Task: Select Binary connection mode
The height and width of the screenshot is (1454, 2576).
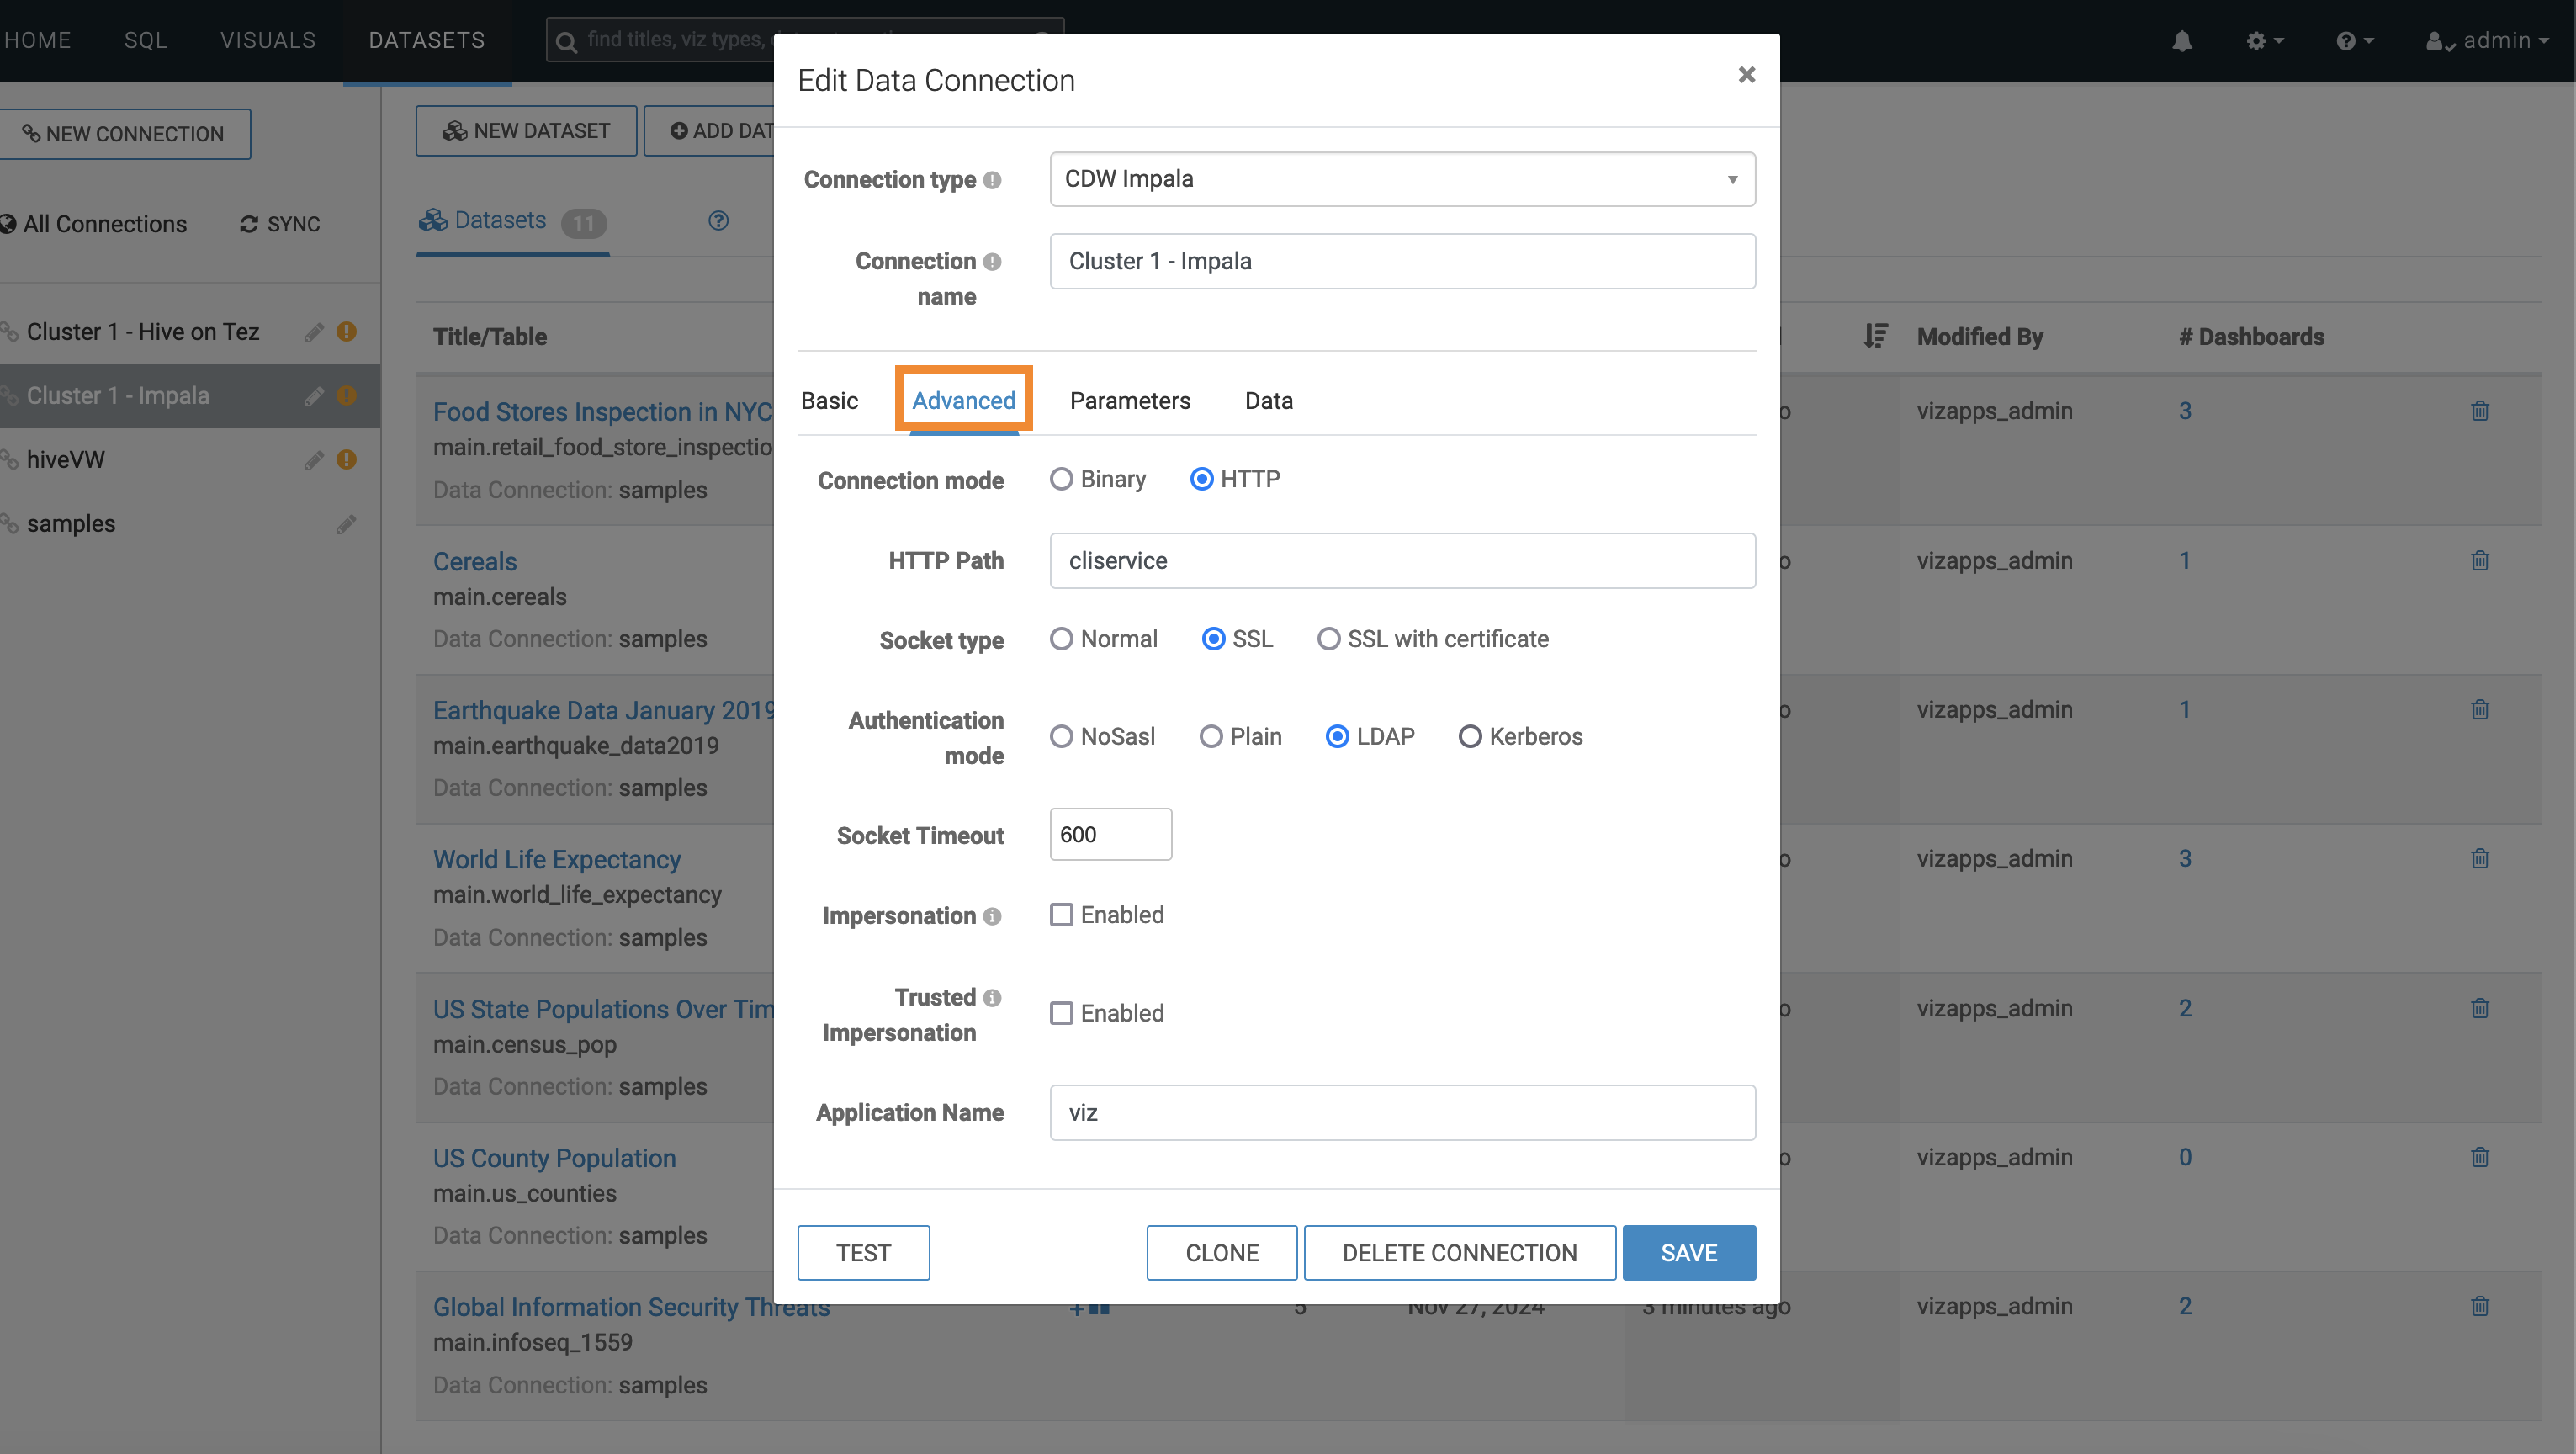Action: tap(1061, 479)
